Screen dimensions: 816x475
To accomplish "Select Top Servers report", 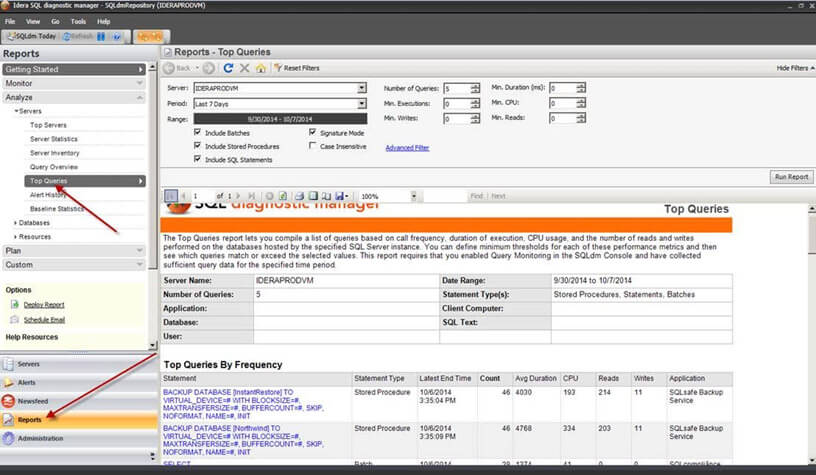I will (48, 125).
